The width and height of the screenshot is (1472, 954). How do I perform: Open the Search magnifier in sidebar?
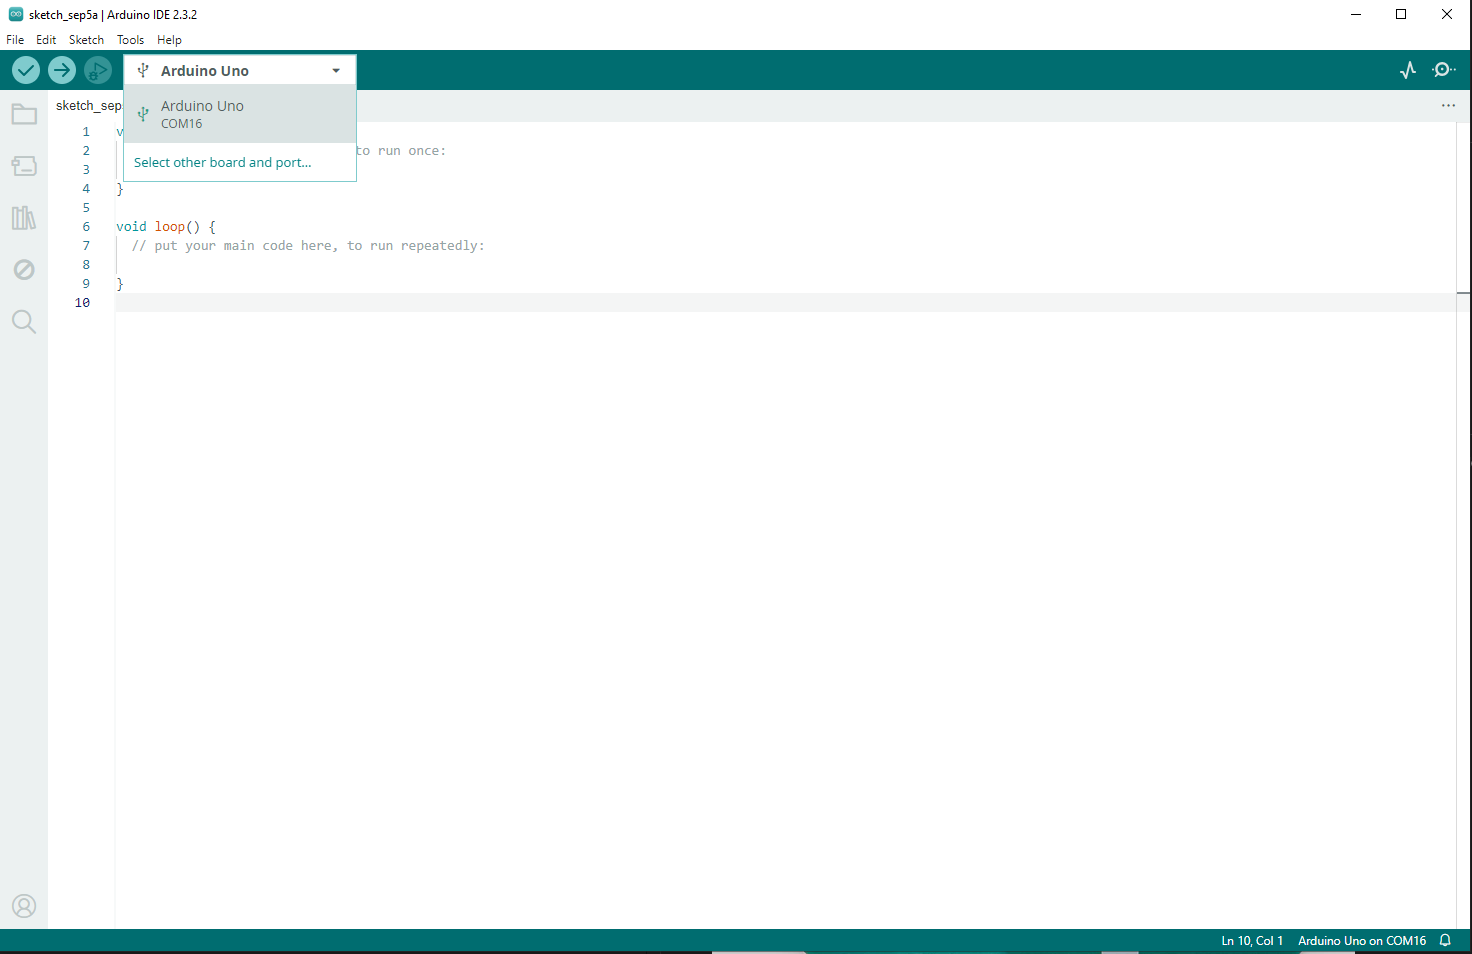click(x=24, y=322)
